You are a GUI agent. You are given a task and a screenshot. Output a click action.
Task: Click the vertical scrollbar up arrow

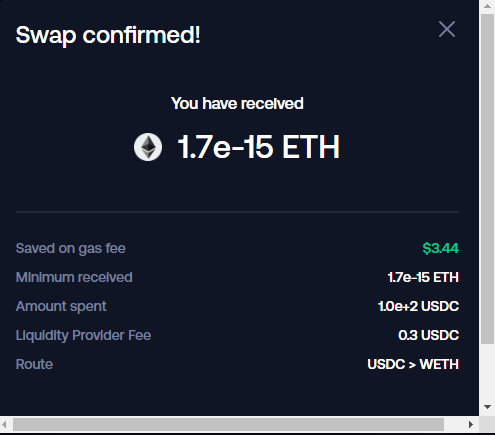pos(487,7)
